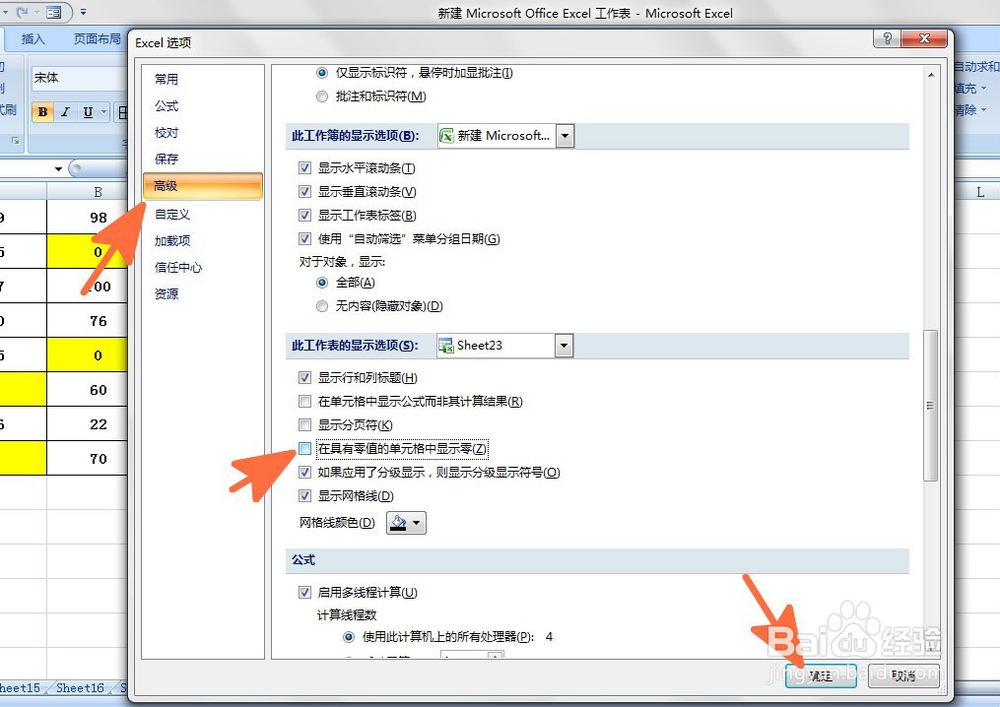1000x707 pixels.
Task: Switch to 页面布局 ribbon tab
Action: pyautogui.click(x=97, y=39)
